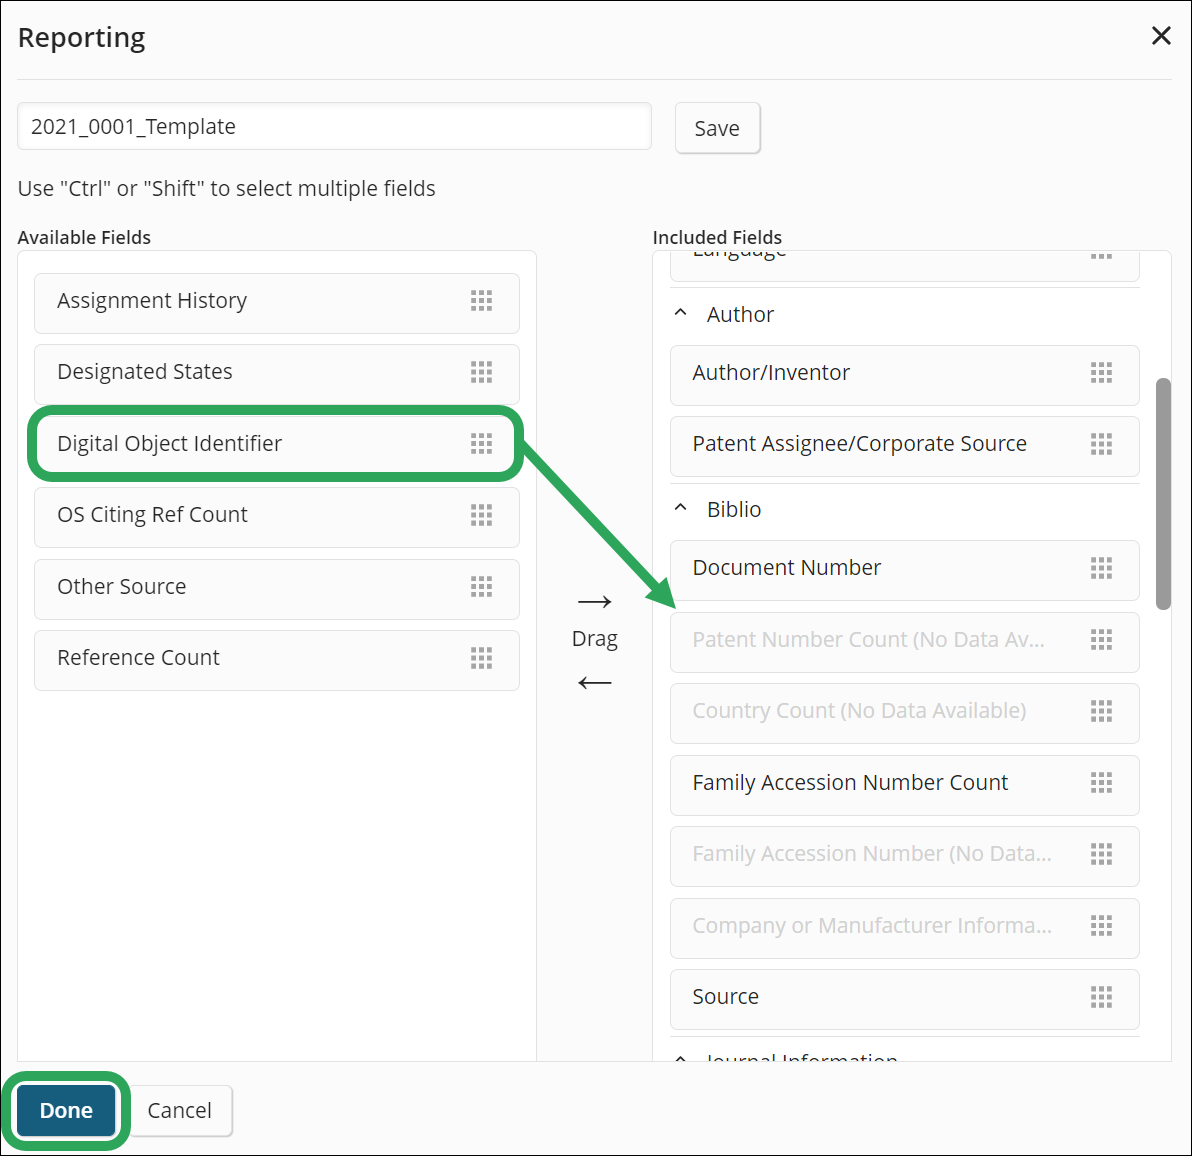The height and width of the screenshot is (1156, 1192).
Task: Click drag handle for Patent Assignee/Corporate Source
Action: click(x=1102, y=444)
